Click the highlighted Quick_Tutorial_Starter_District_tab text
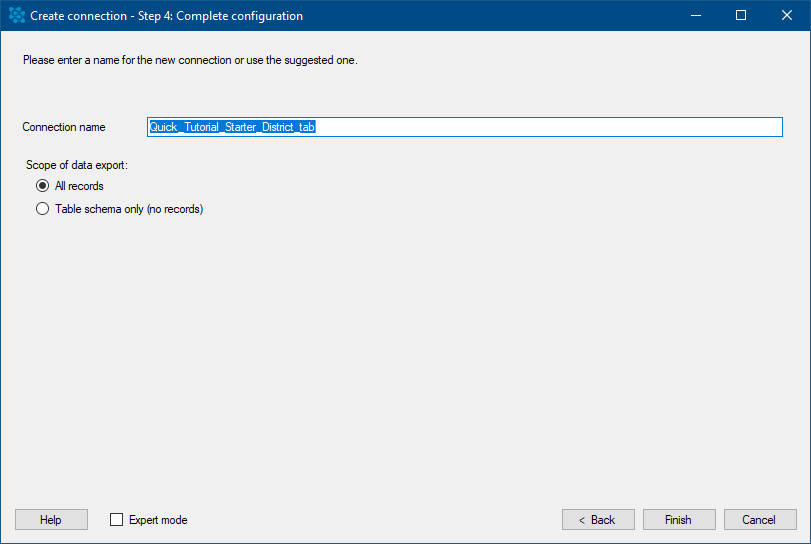Viewport: 811px width, 544px height. (232, 127)
